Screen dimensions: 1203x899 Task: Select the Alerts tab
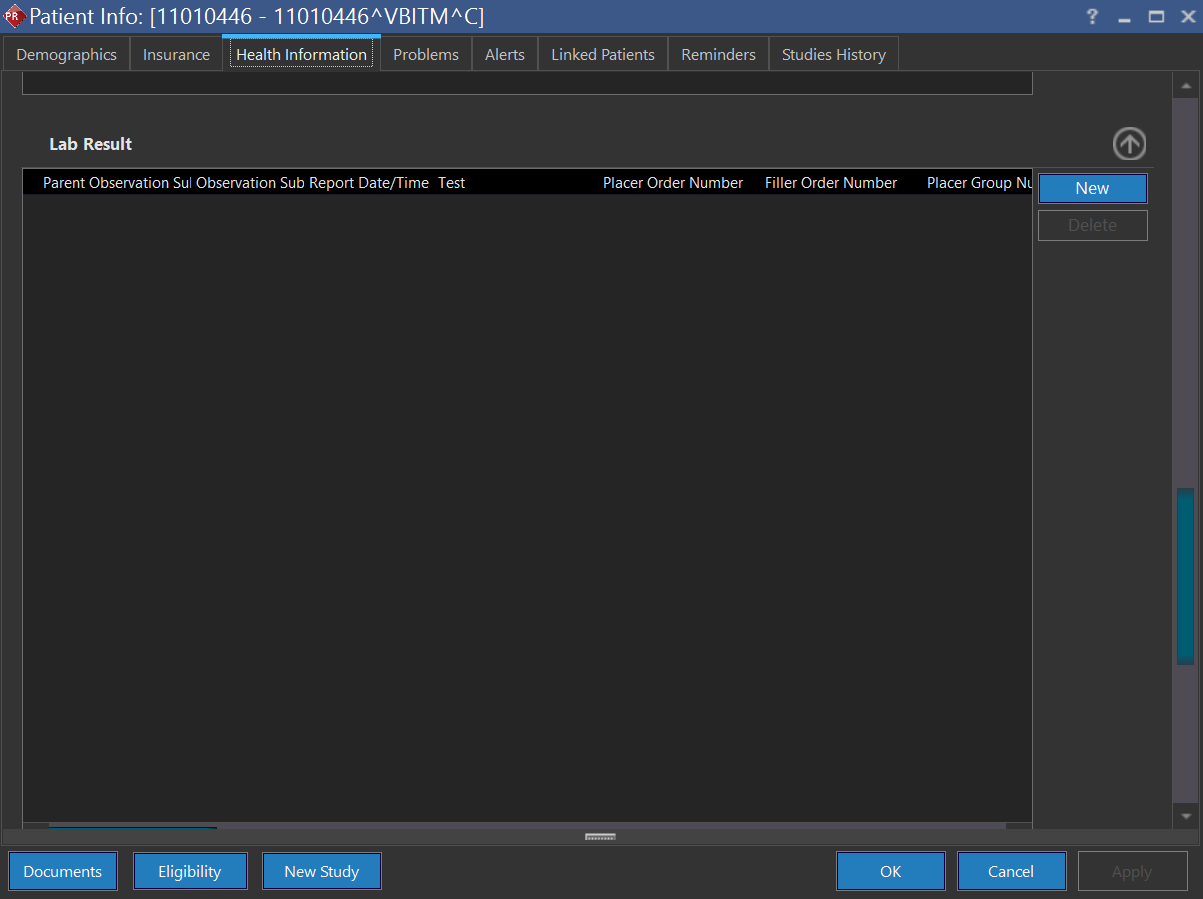(505, 55)
